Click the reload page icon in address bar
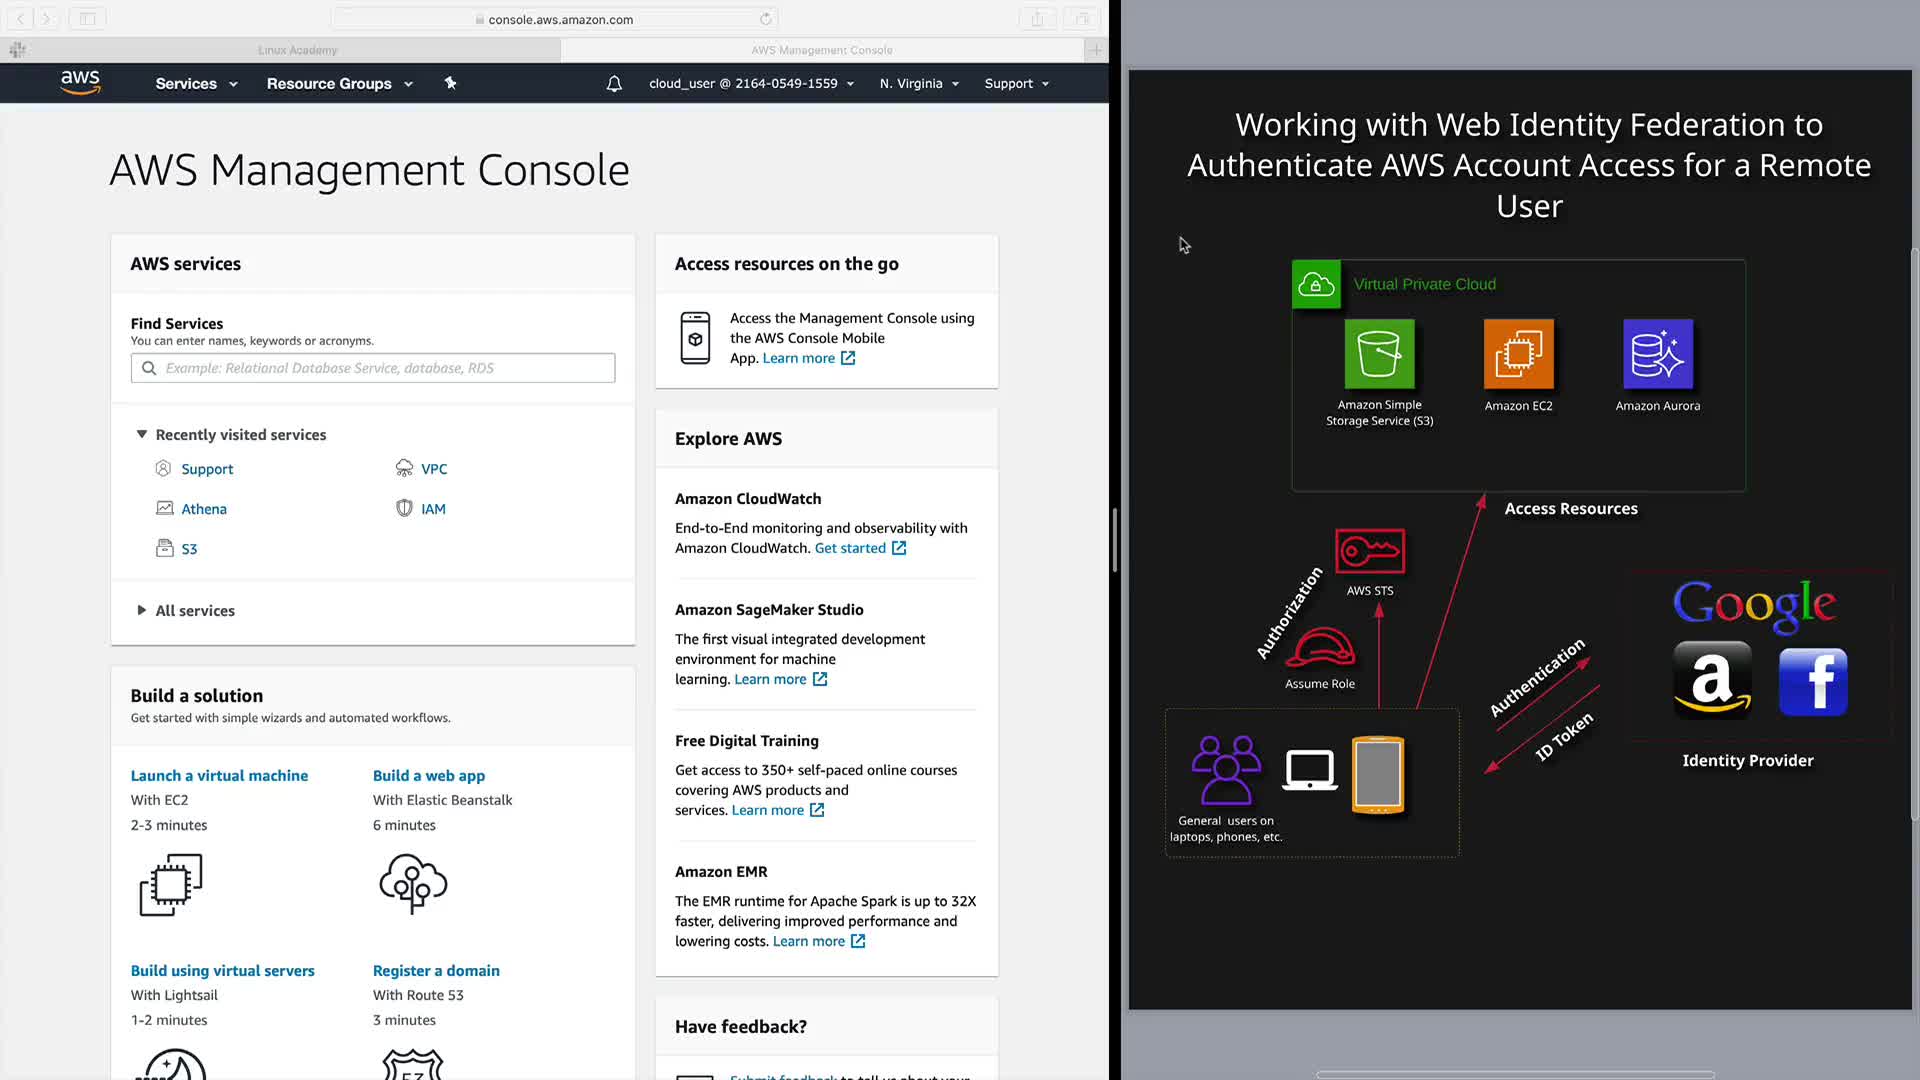The height and width of the screenshot is (1080, 1920). (x=766, y=19)
